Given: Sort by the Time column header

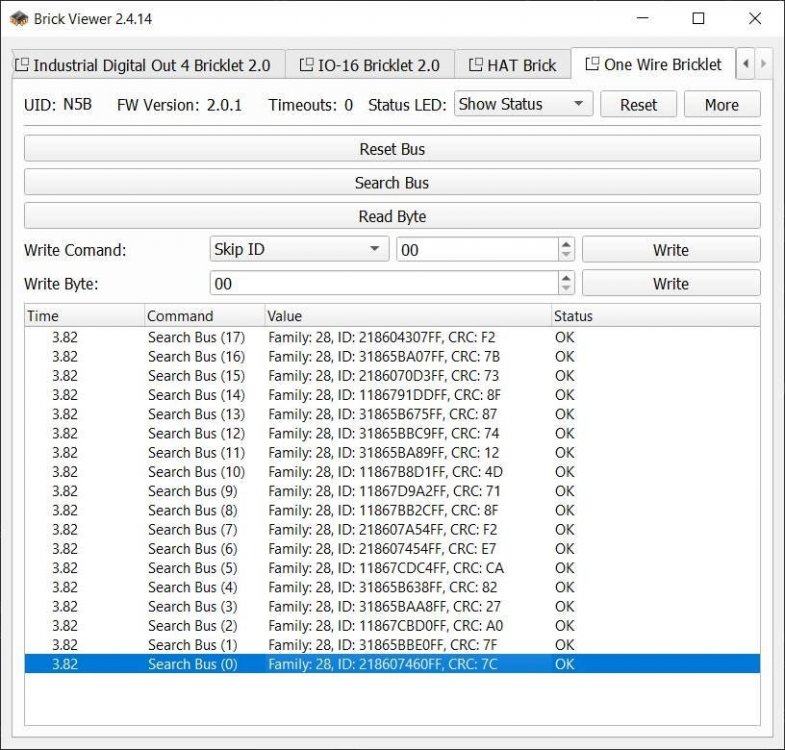Looking at the screenshot, I should 84,315.
